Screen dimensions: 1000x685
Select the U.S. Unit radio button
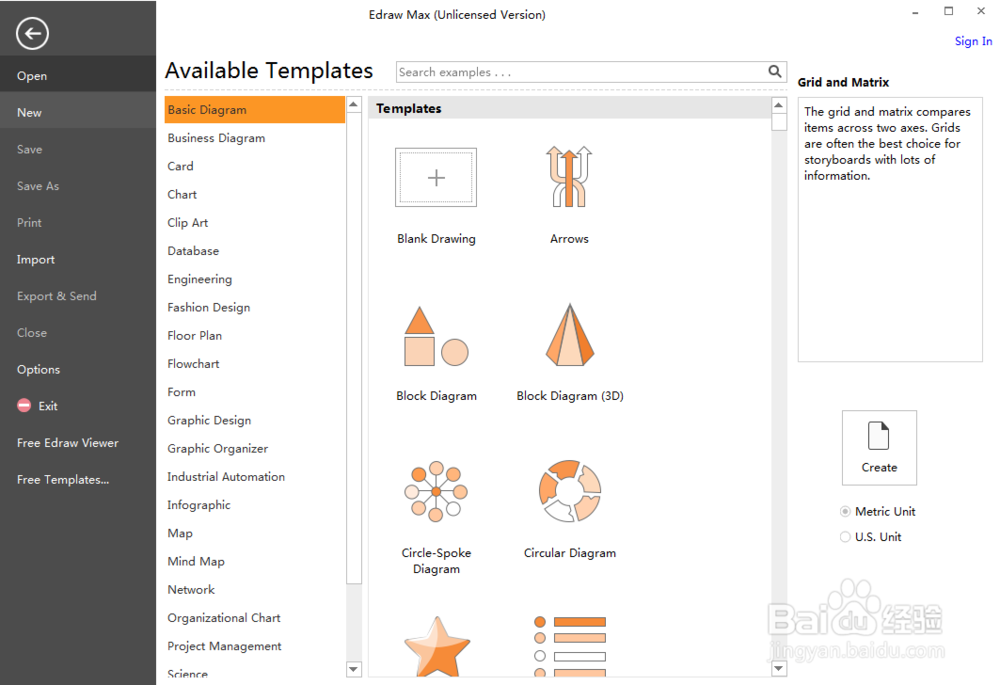click(x=845, y=537)
